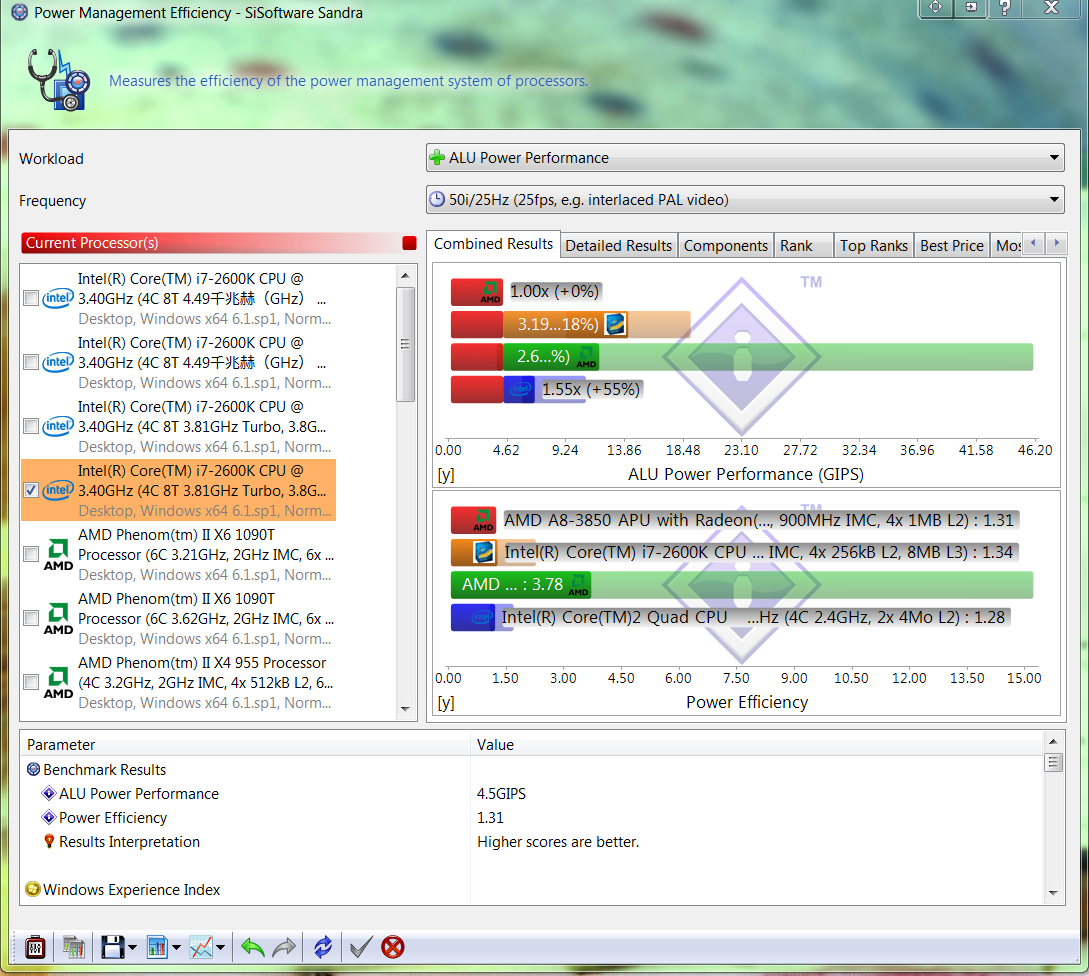The width and height of the screenshot is (1089, 976).
Task: Check second i7-2600K 4.49GHz processor checkbox
Action: coord(31,362)
